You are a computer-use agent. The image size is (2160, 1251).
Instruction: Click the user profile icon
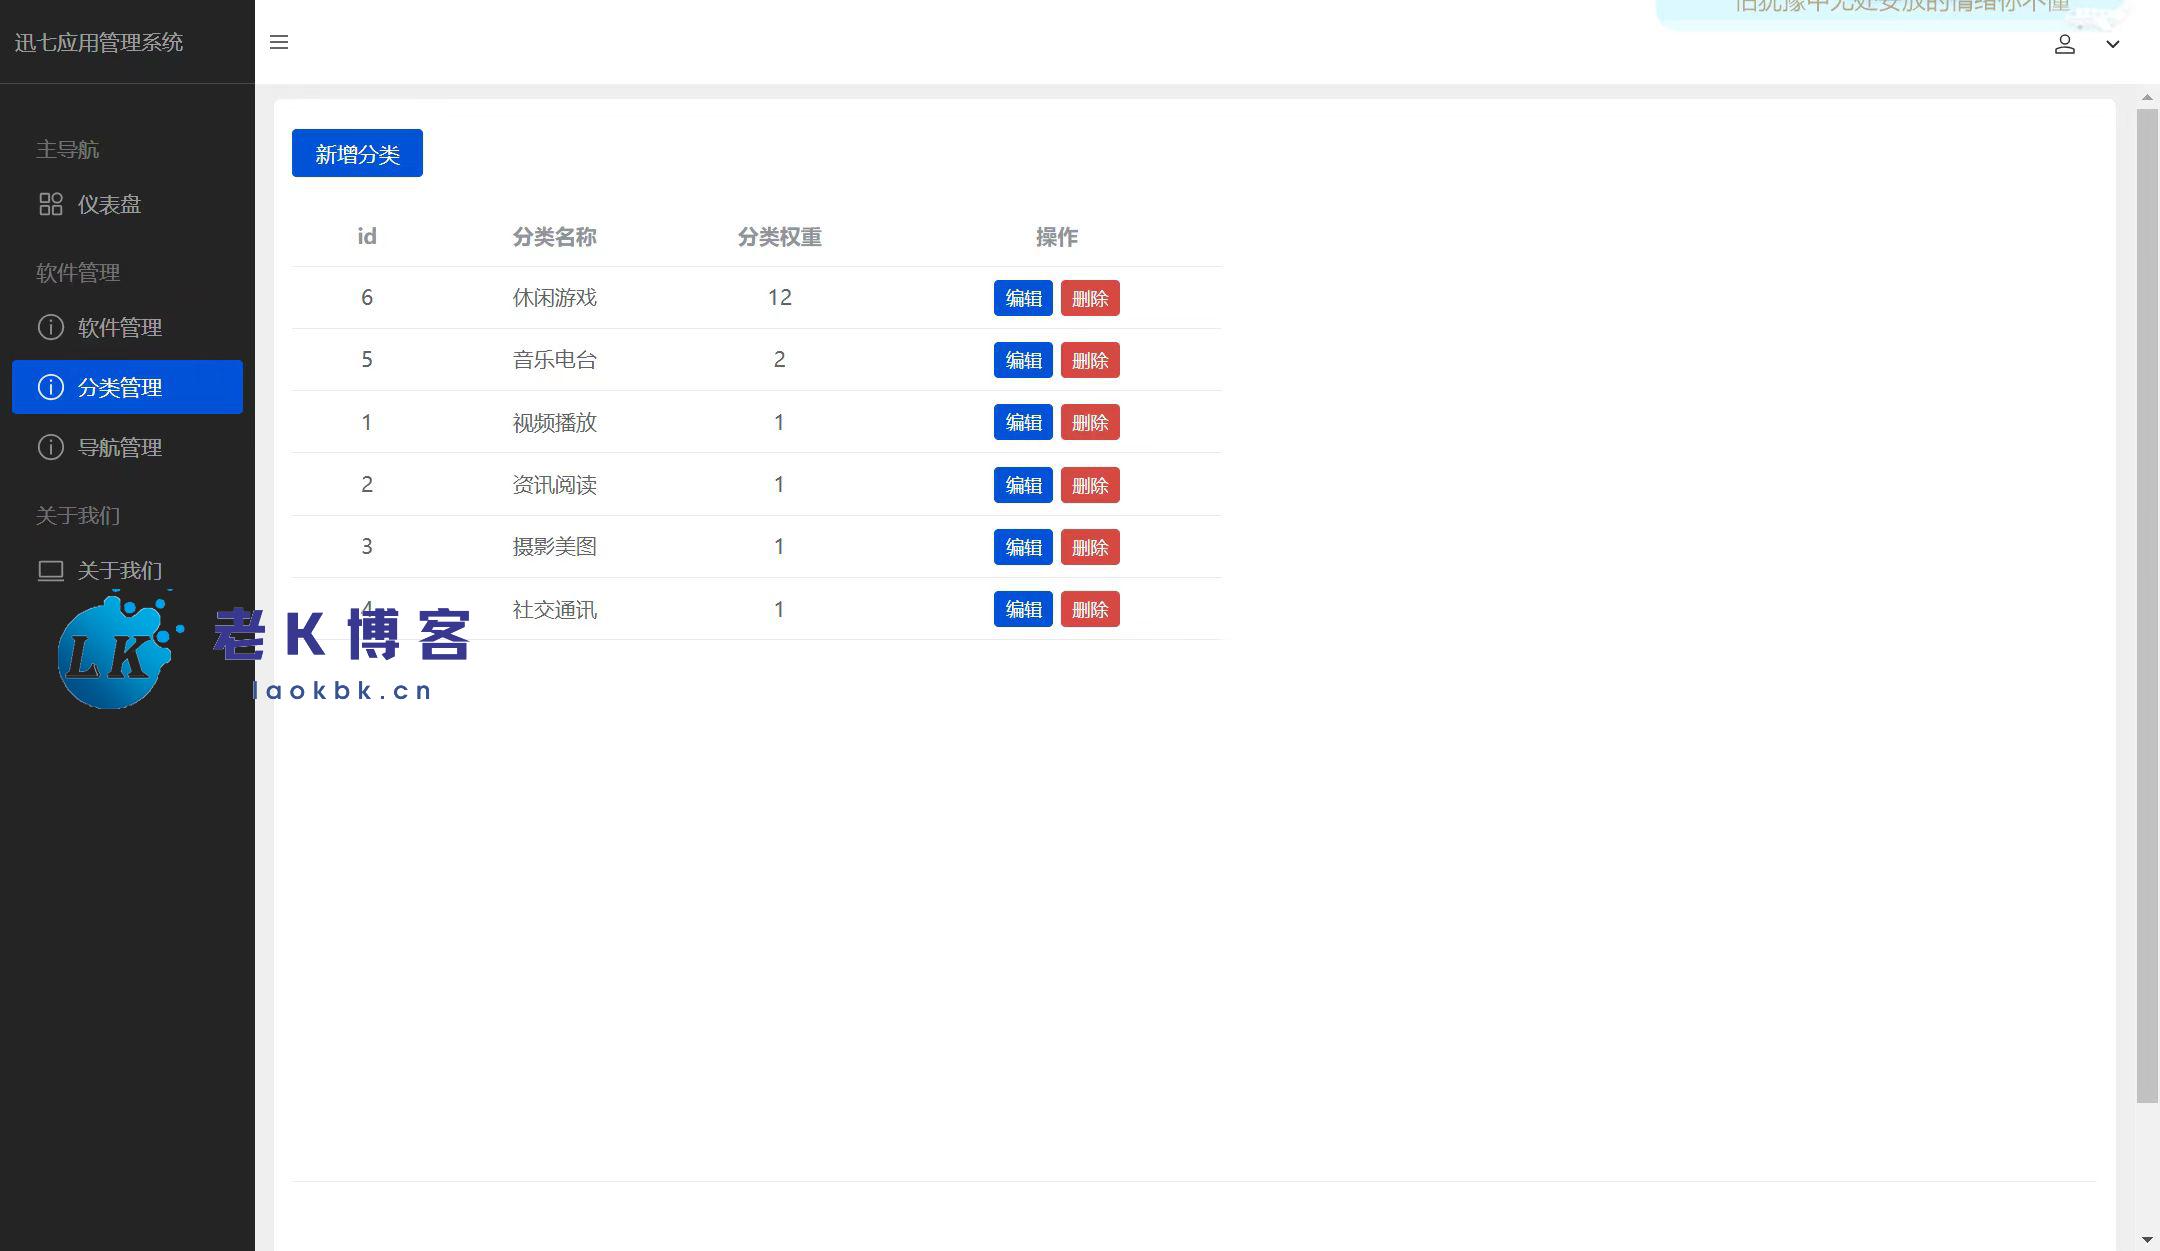2064,44
